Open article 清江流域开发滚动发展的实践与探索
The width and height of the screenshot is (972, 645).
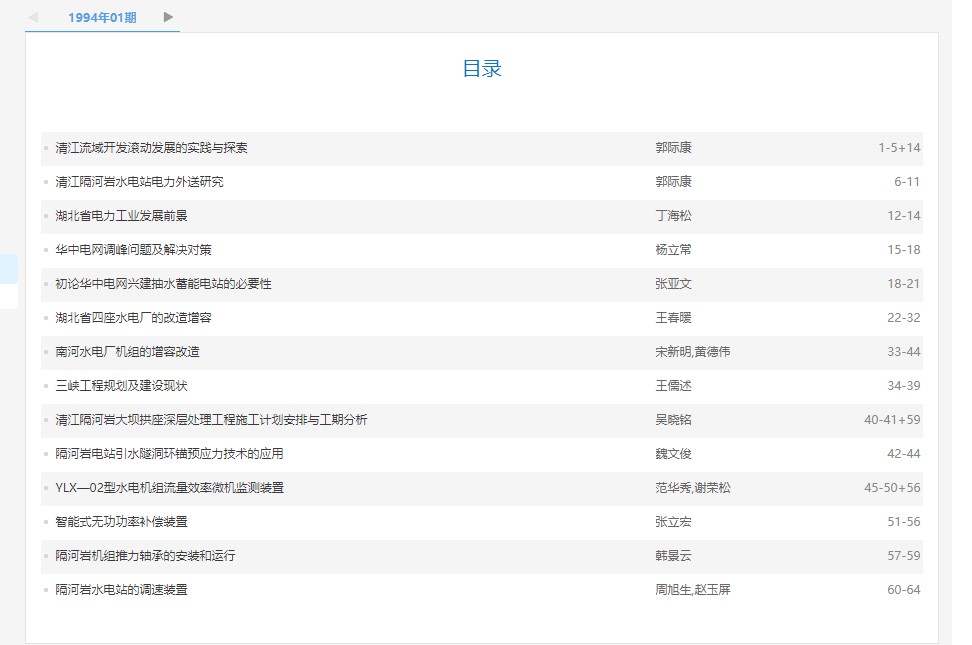[151, 148]
